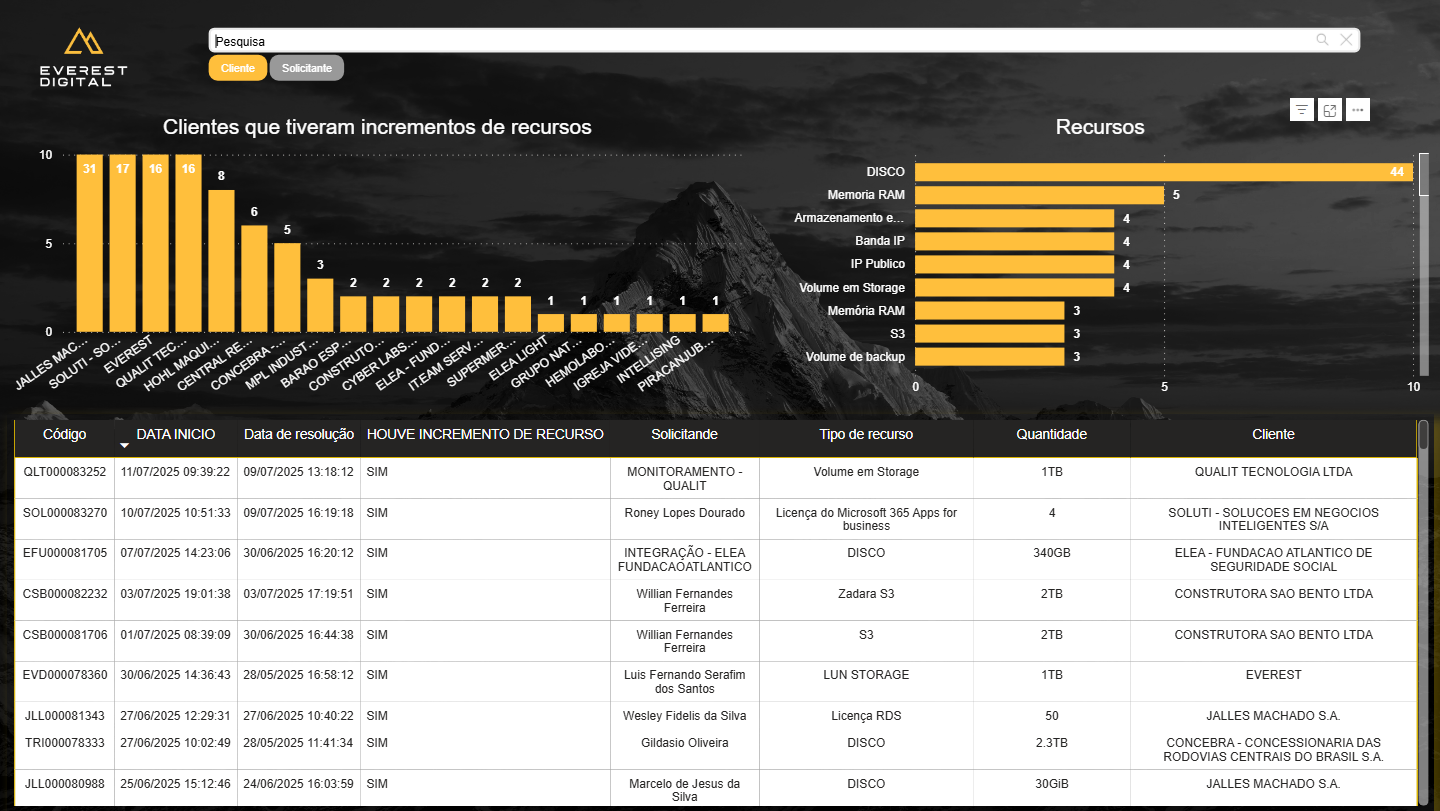Select the JALLES MAC... bar labeled 31

(90, 243)
